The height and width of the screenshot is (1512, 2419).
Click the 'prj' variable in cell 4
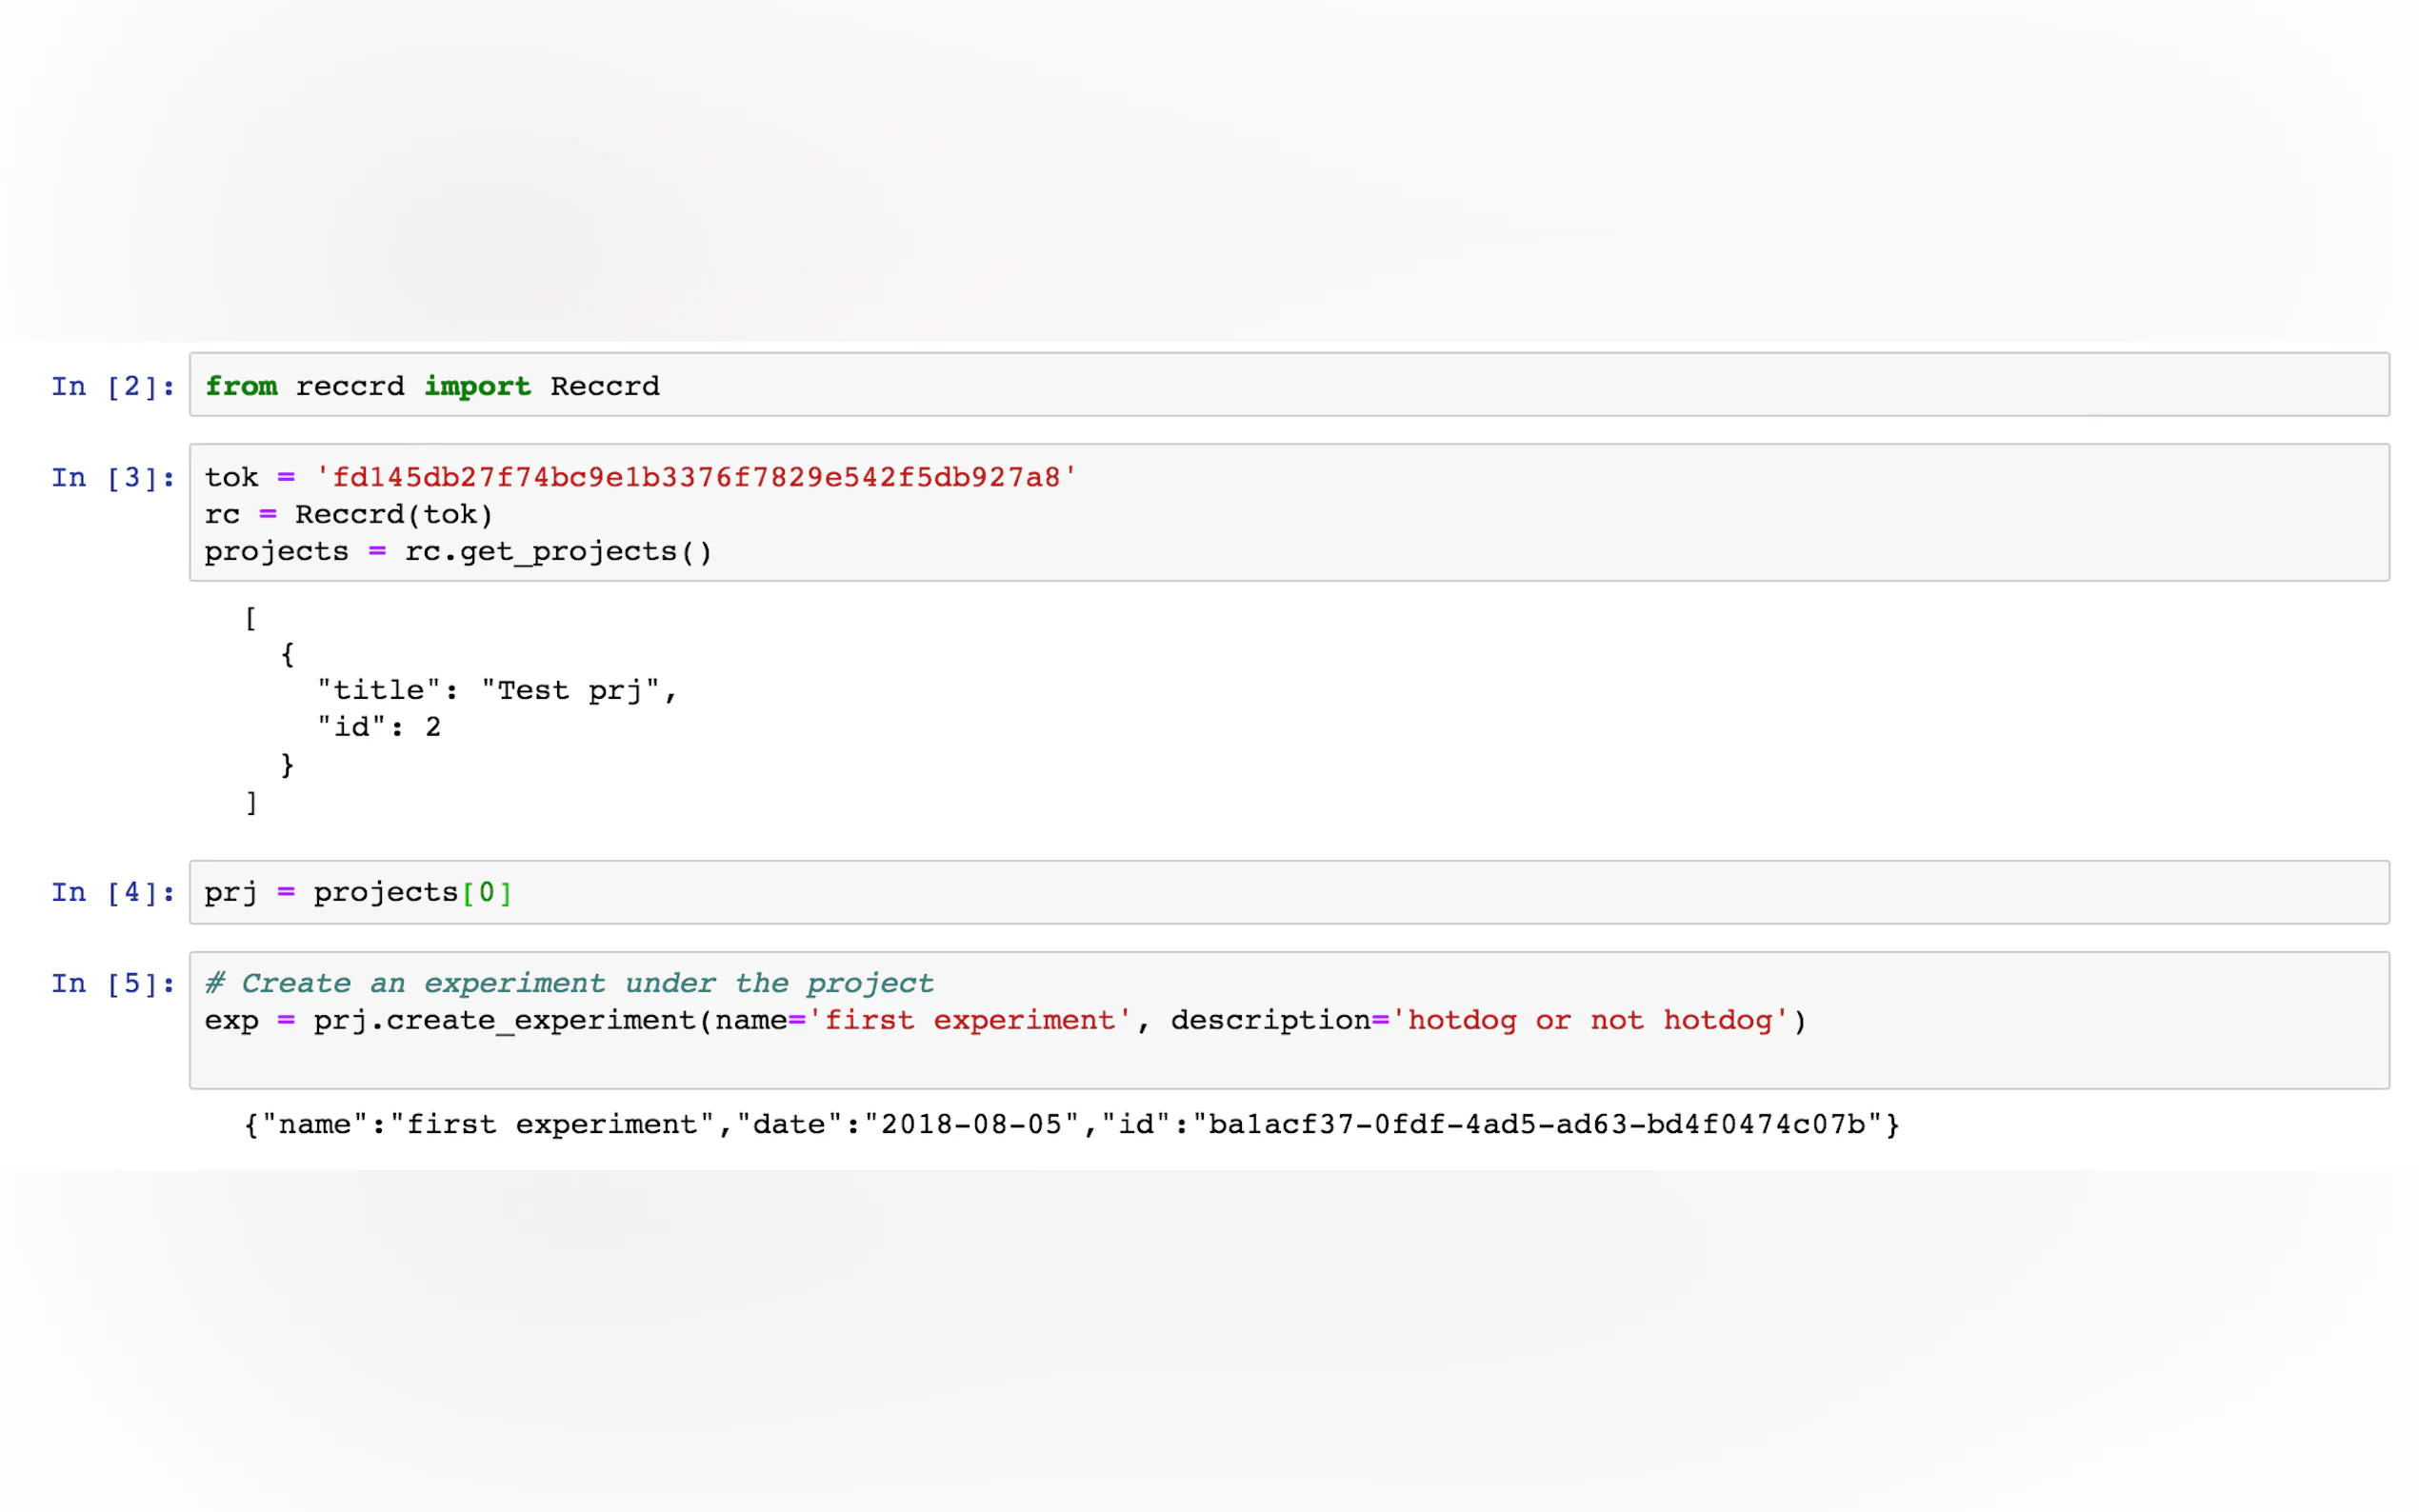(231, 892)
